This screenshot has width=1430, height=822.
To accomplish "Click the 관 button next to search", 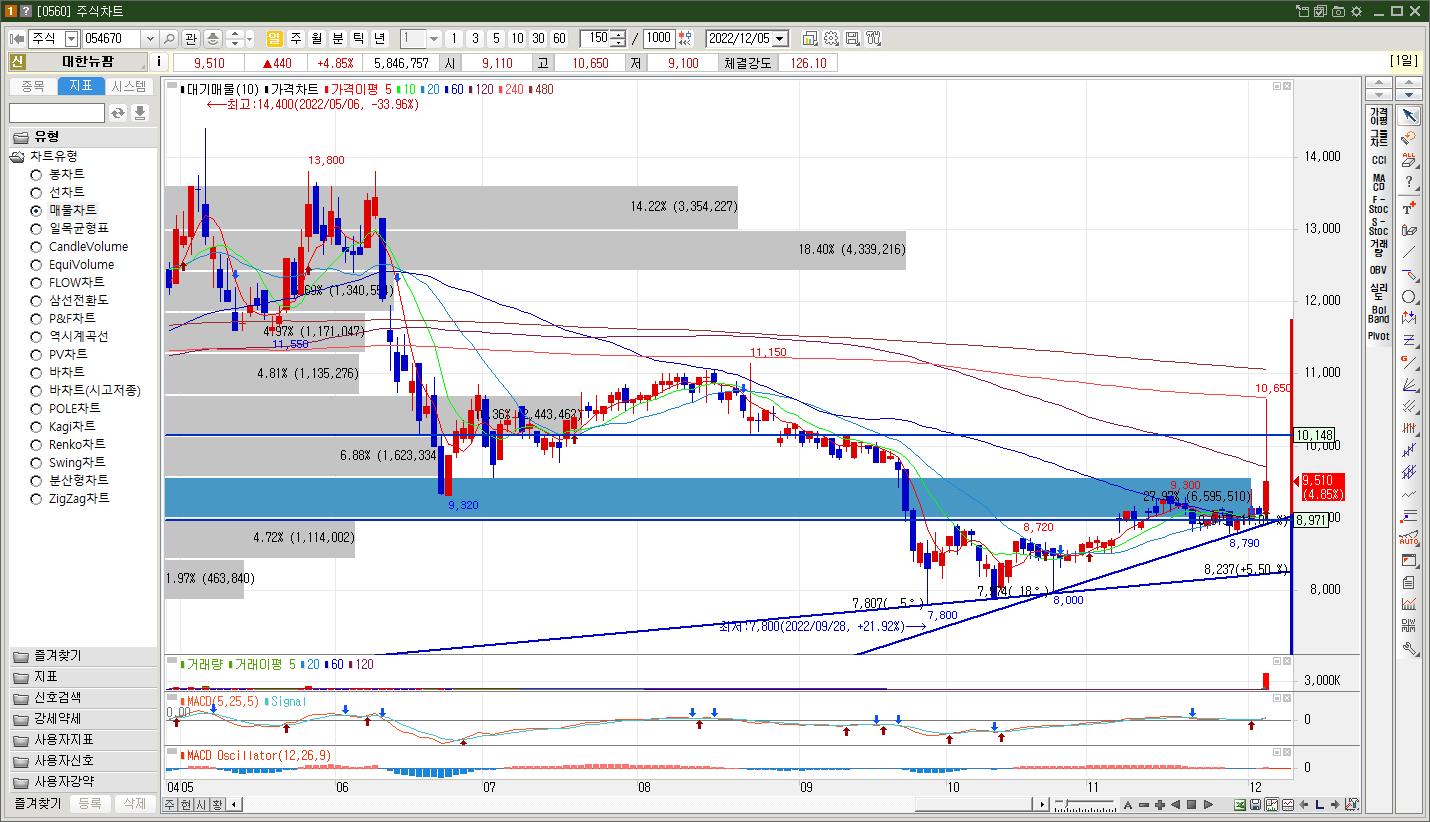I will coord(191,39).
